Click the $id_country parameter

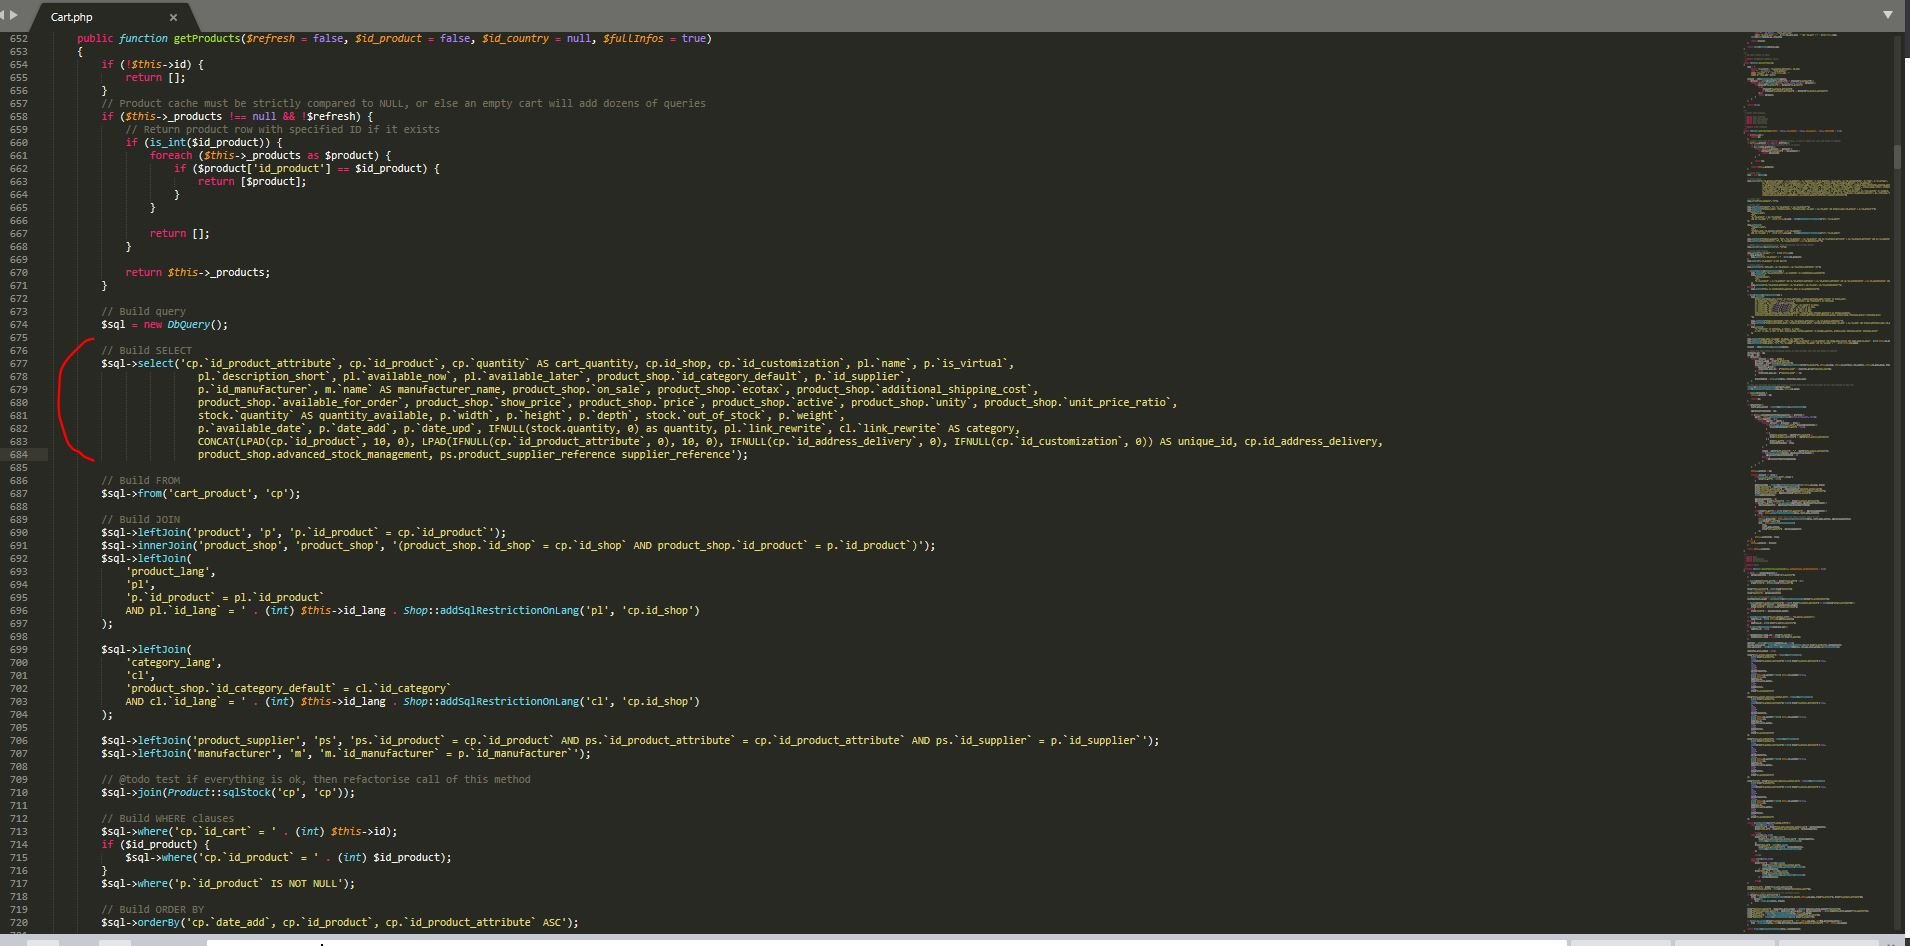pyautogui.click(x=515, y=39)
